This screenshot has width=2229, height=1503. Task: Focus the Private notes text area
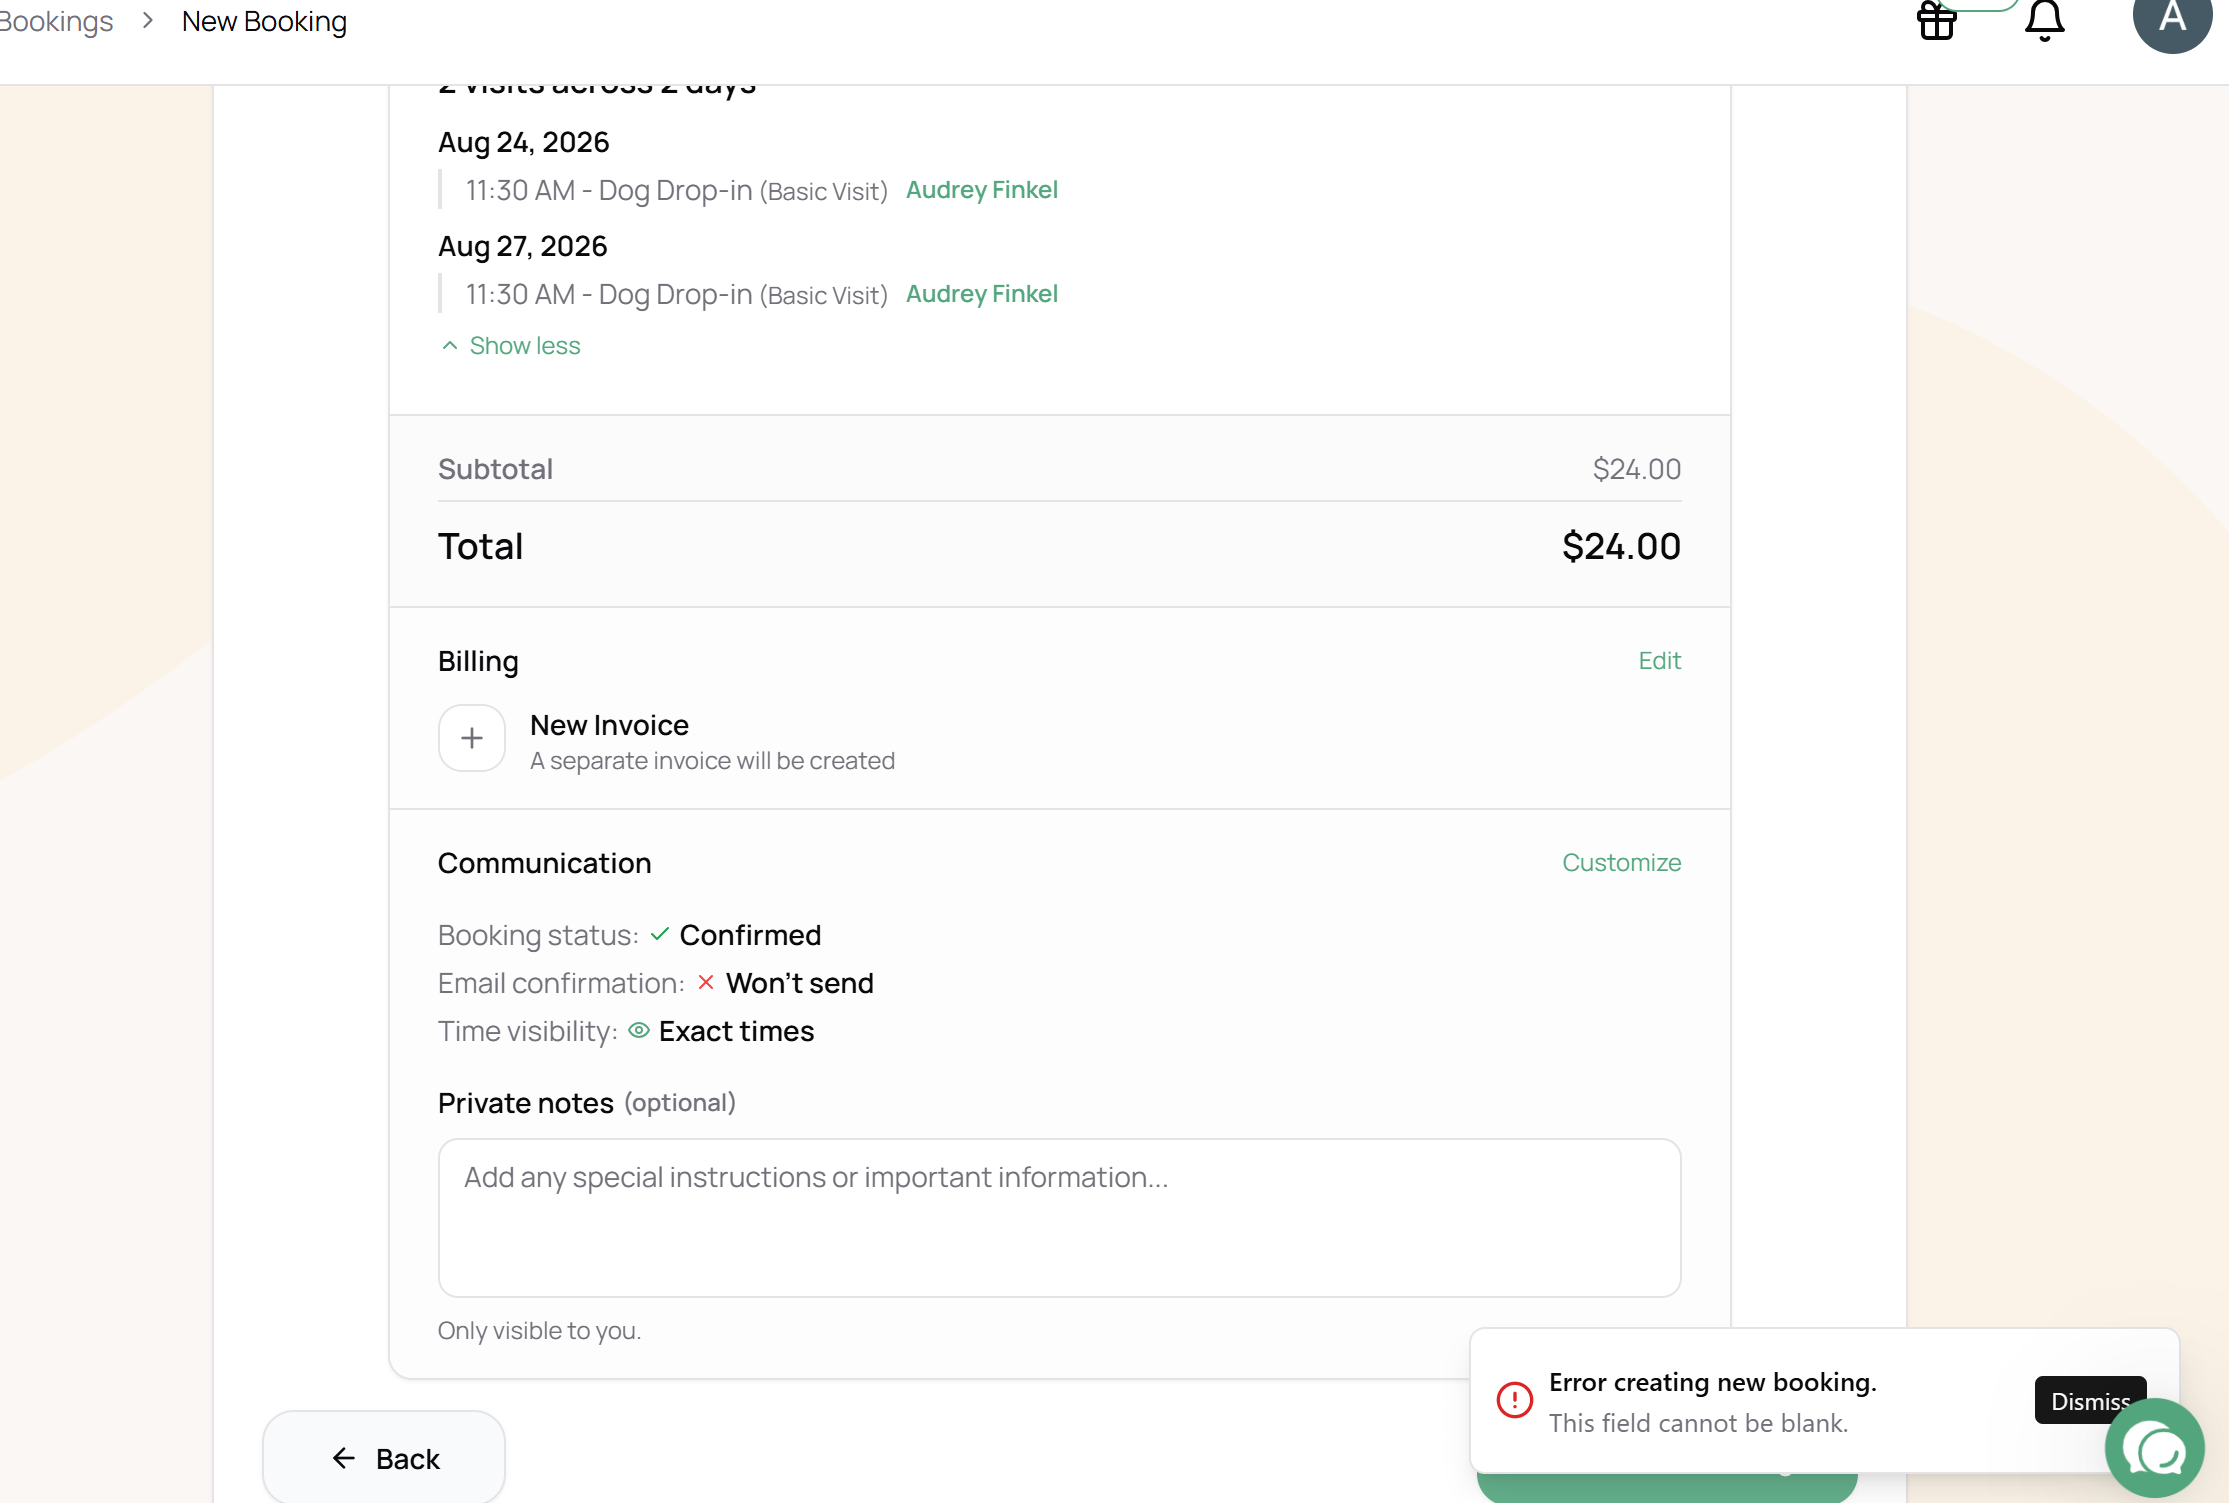pos(1060,1218)
